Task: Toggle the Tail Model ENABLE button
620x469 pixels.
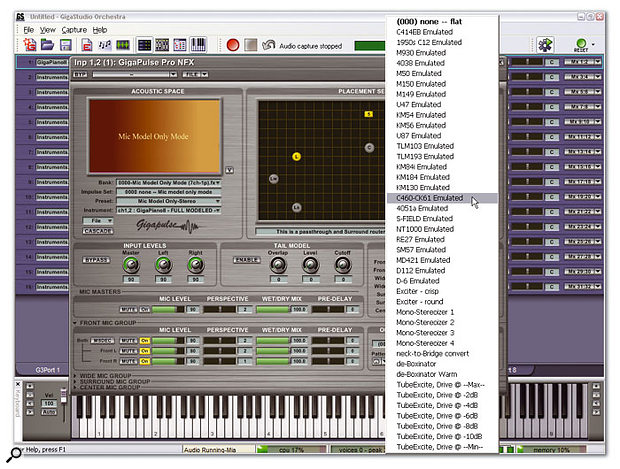Action: click(x=246, y=260)
